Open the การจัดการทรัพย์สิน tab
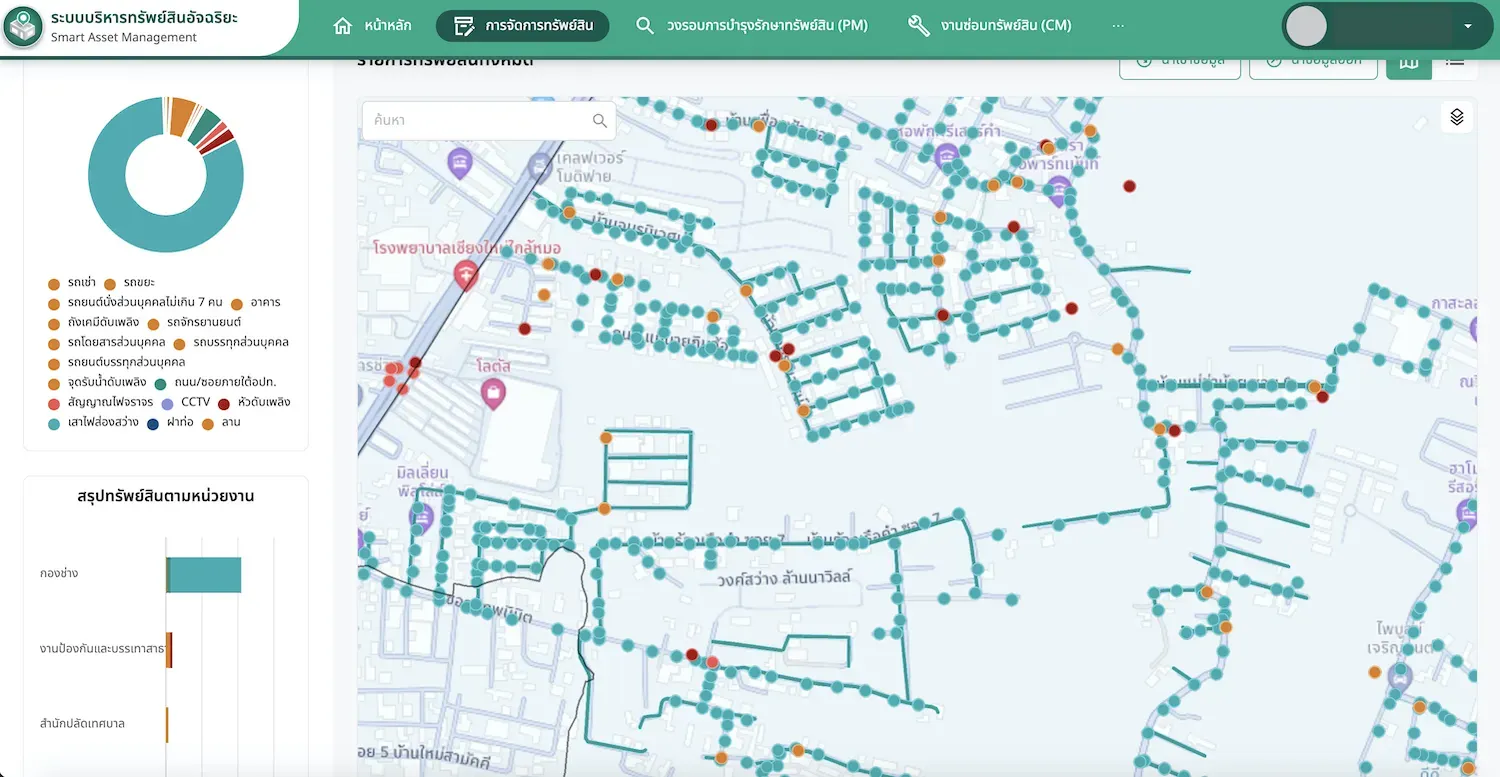 point(522,26)
